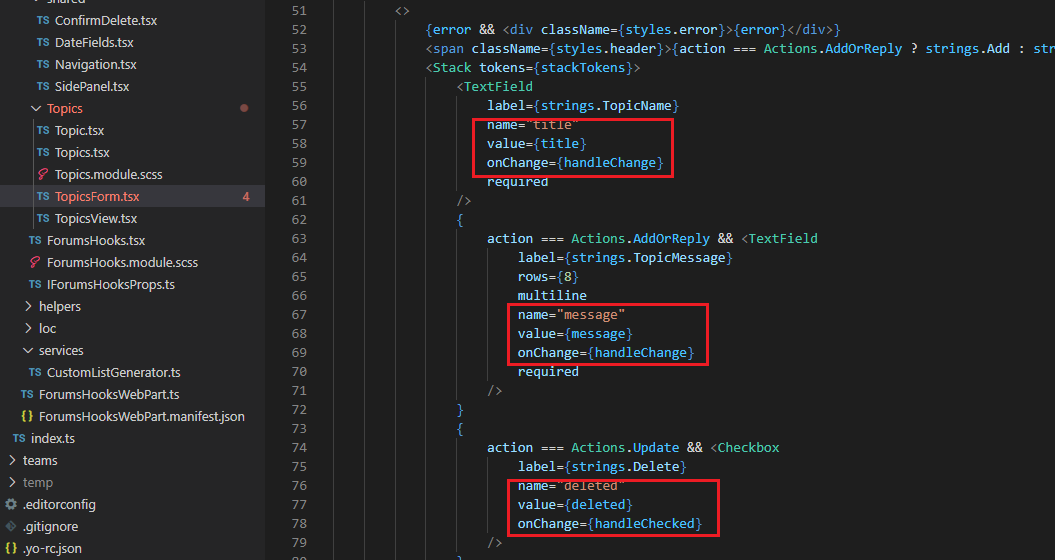Click the SCSS icon beside Topics.module.scss
Image resolution: width=1055 pixels, height=560 pixels.
pyautogui.click(x=42, y=175)
